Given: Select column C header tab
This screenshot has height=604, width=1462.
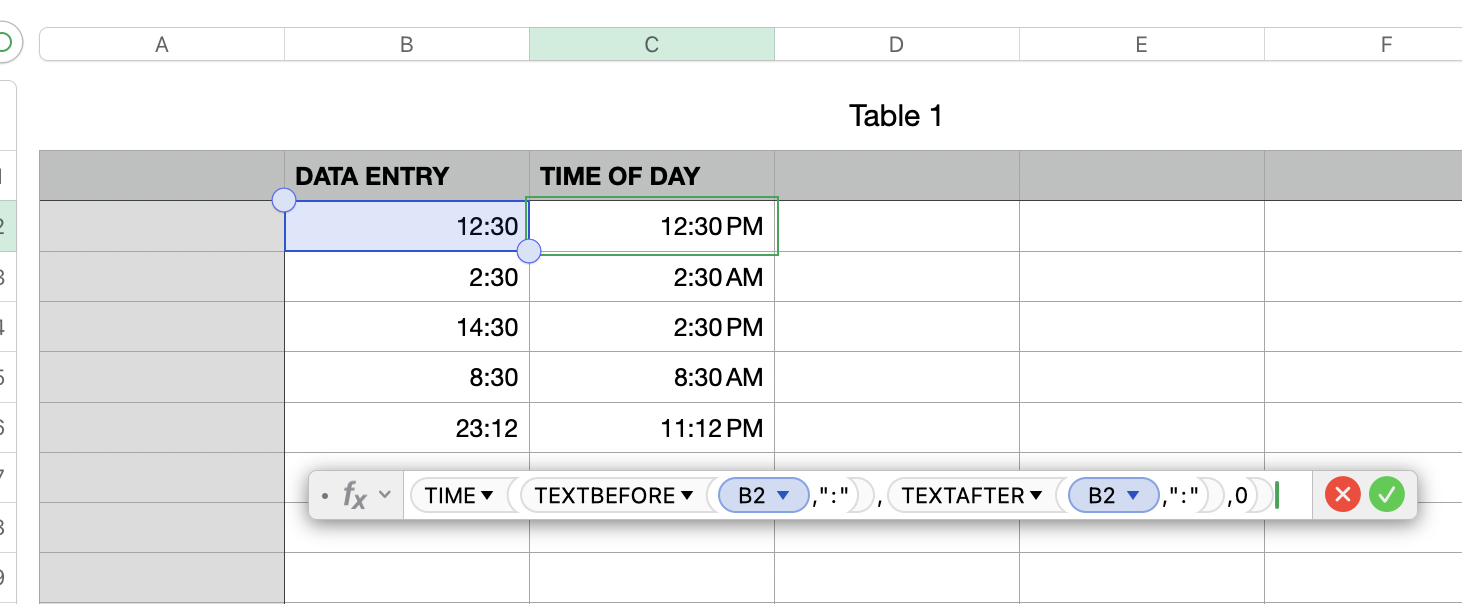Looking at the screenshot, I should pyautogui.click(x=652, y=44).
